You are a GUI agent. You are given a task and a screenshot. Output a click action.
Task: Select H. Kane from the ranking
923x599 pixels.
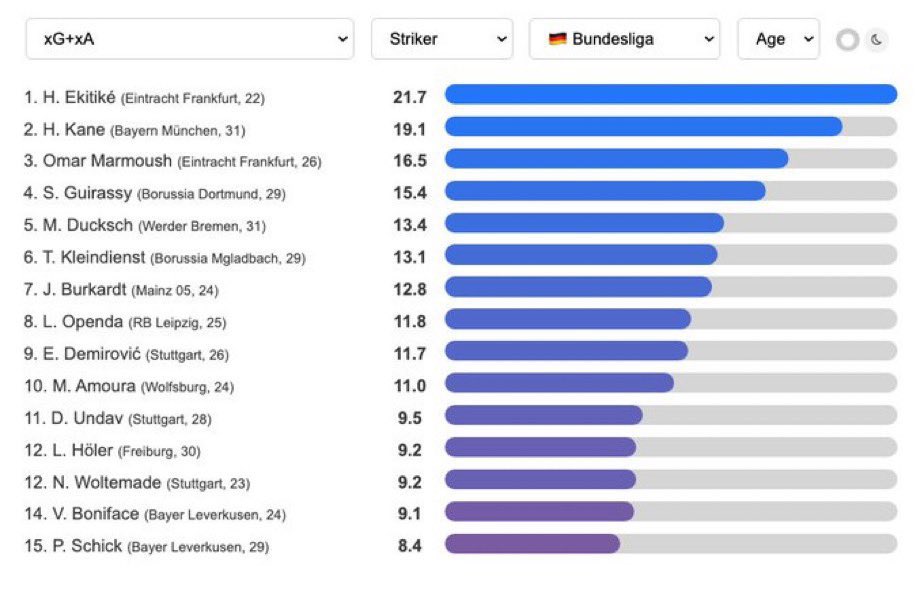coord(74,129)
